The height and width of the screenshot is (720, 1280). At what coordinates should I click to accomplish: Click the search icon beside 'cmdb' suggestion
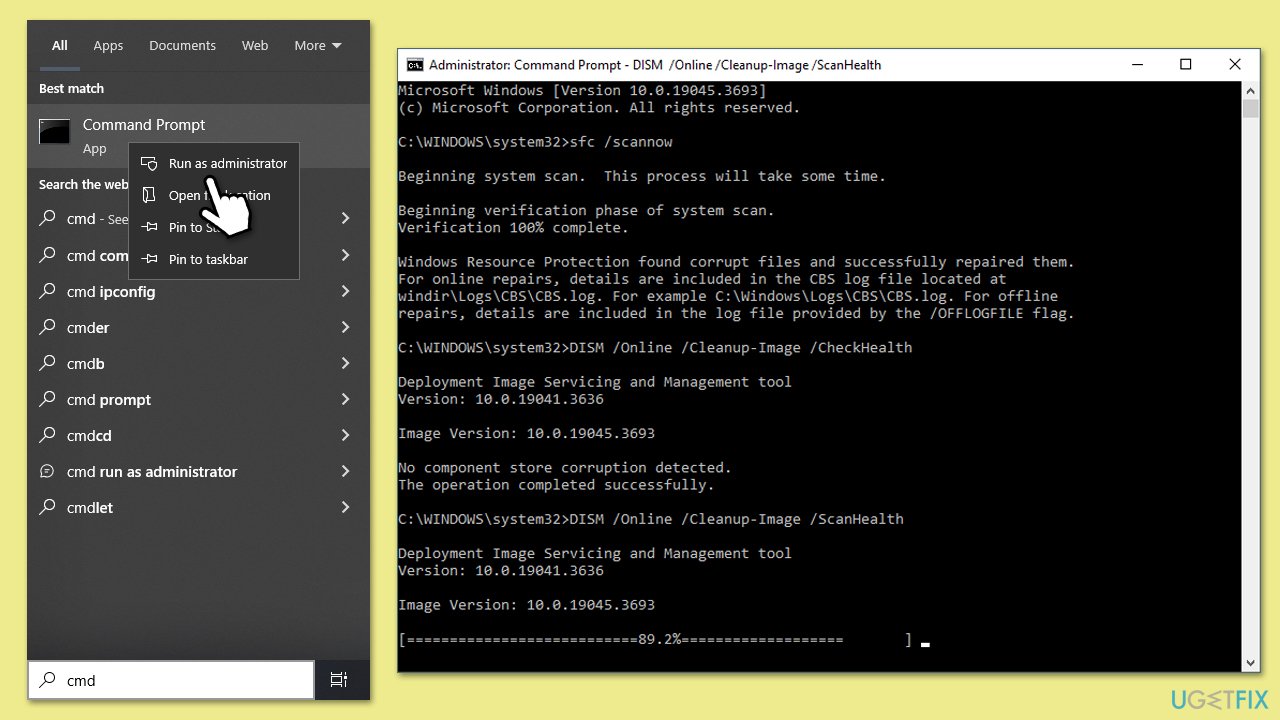(47, 363)
